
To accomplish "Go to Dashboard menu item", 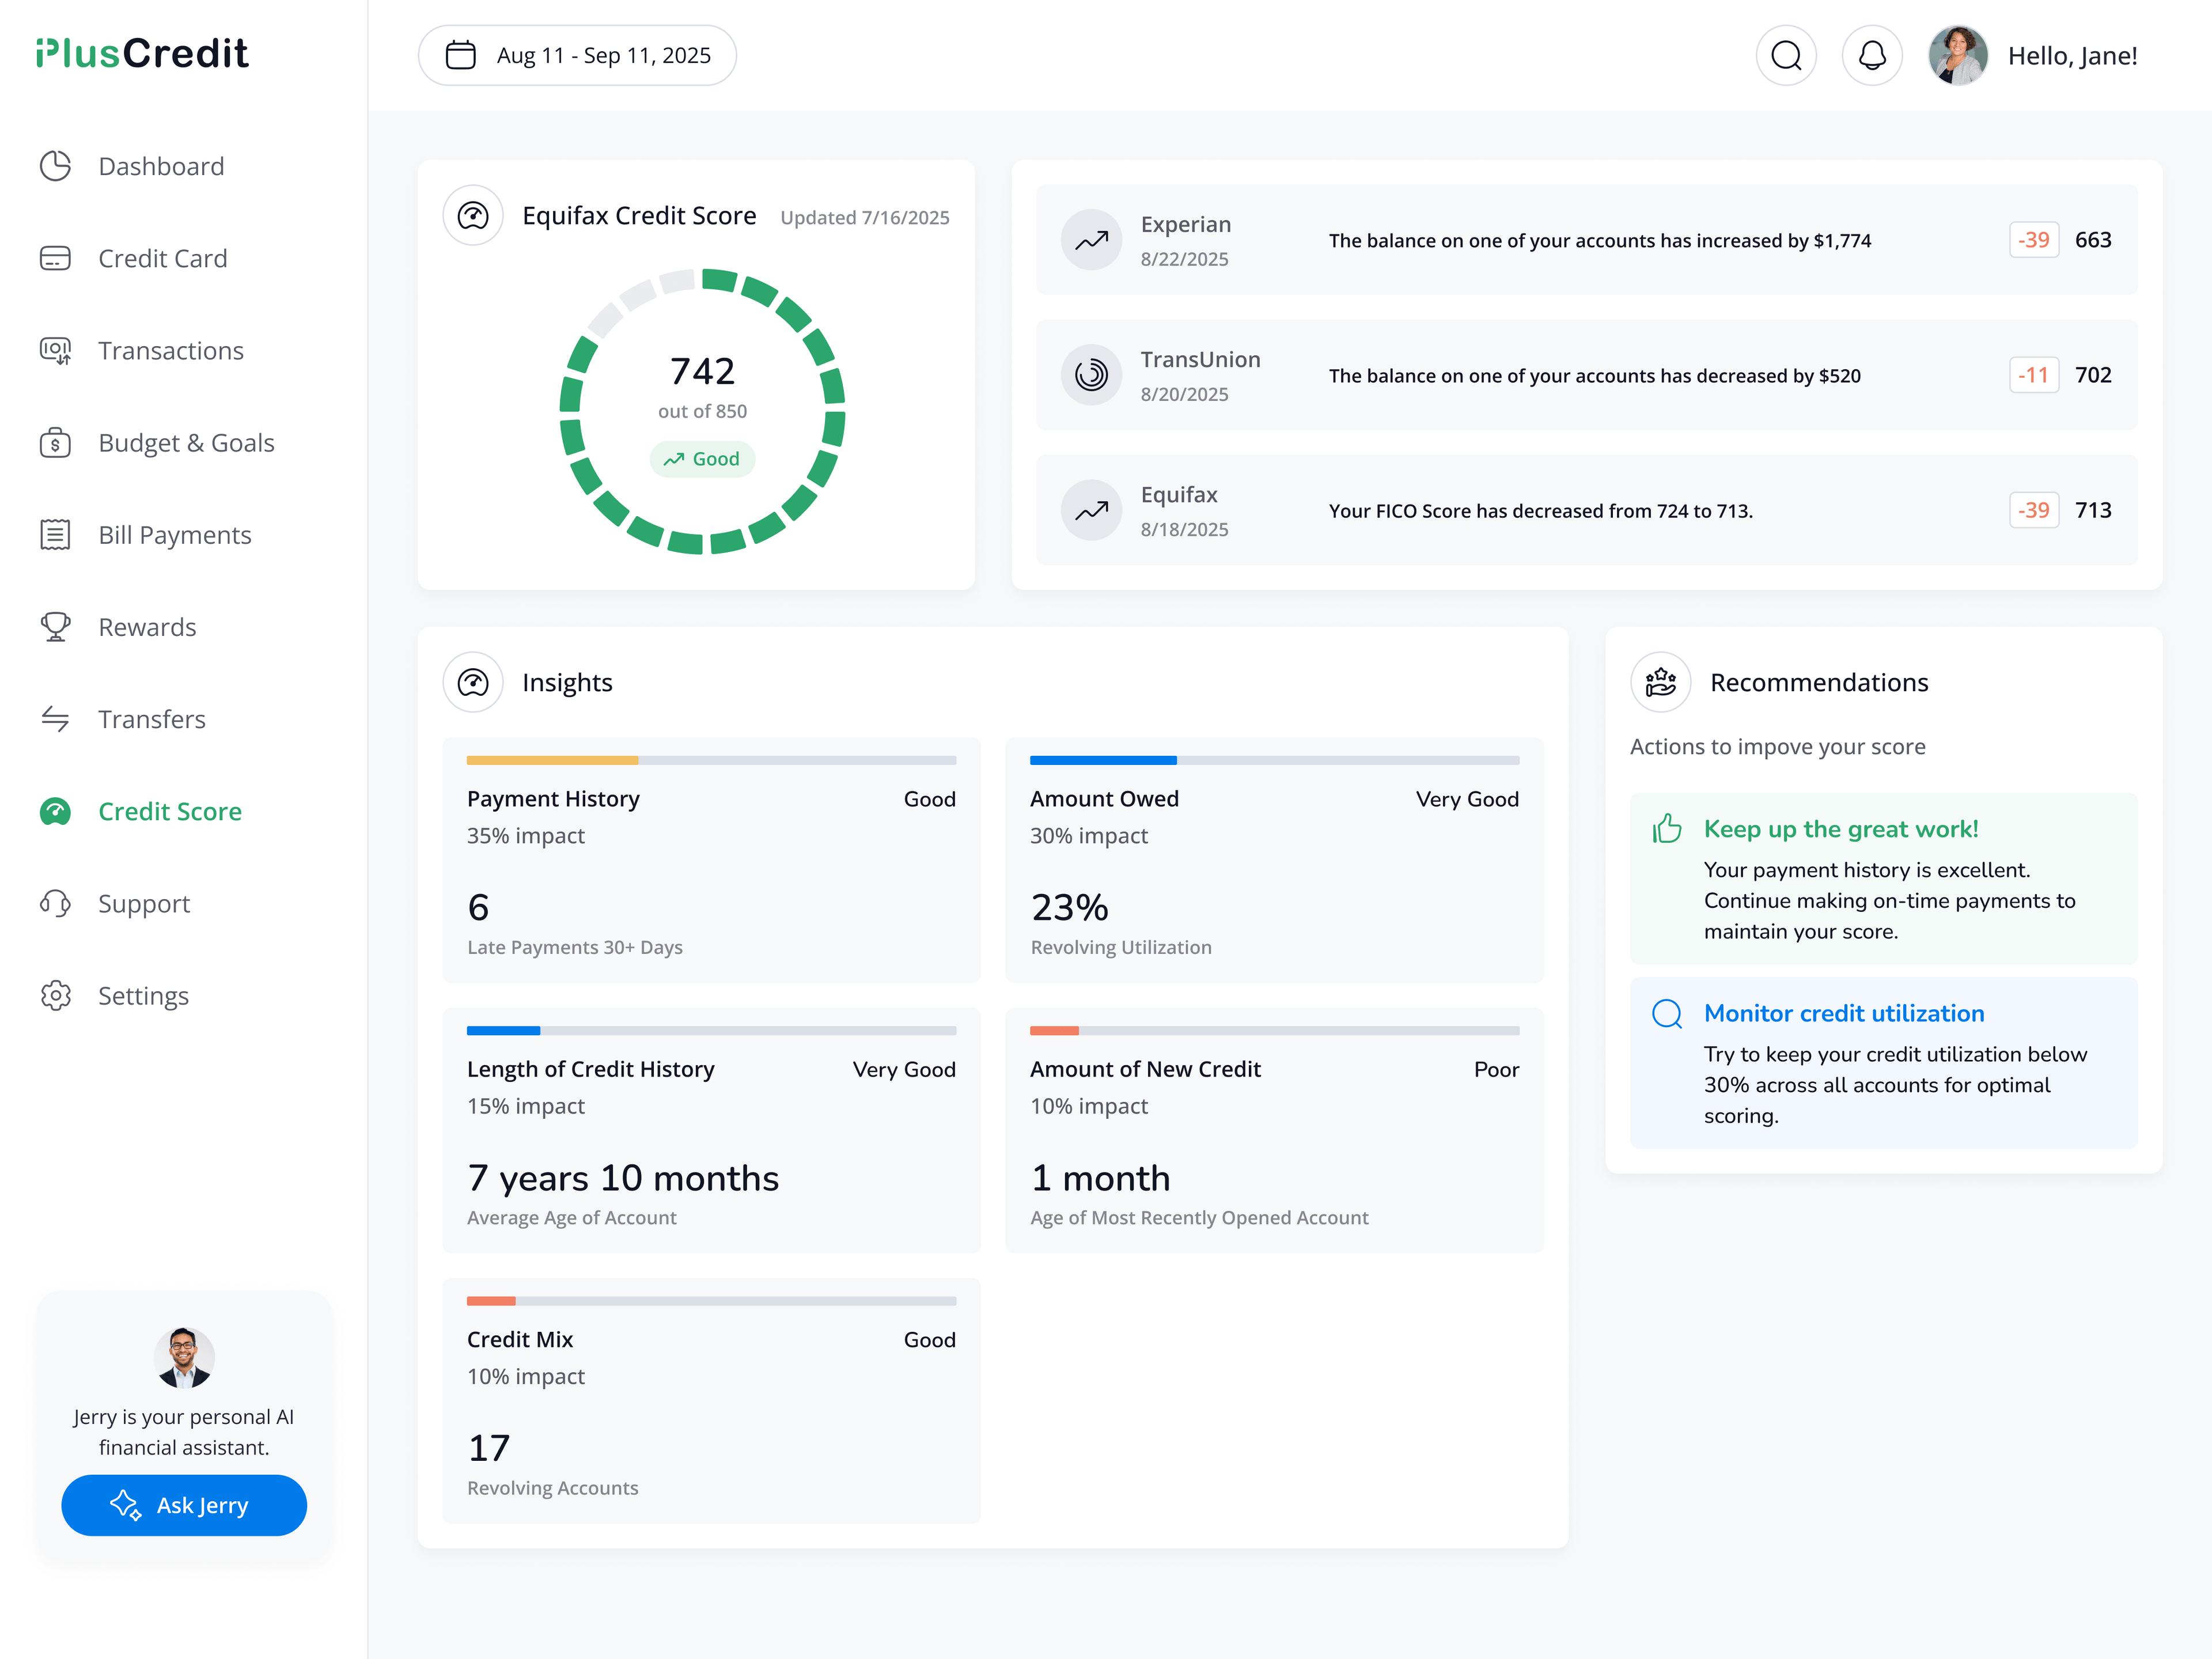I will [161, 166].
